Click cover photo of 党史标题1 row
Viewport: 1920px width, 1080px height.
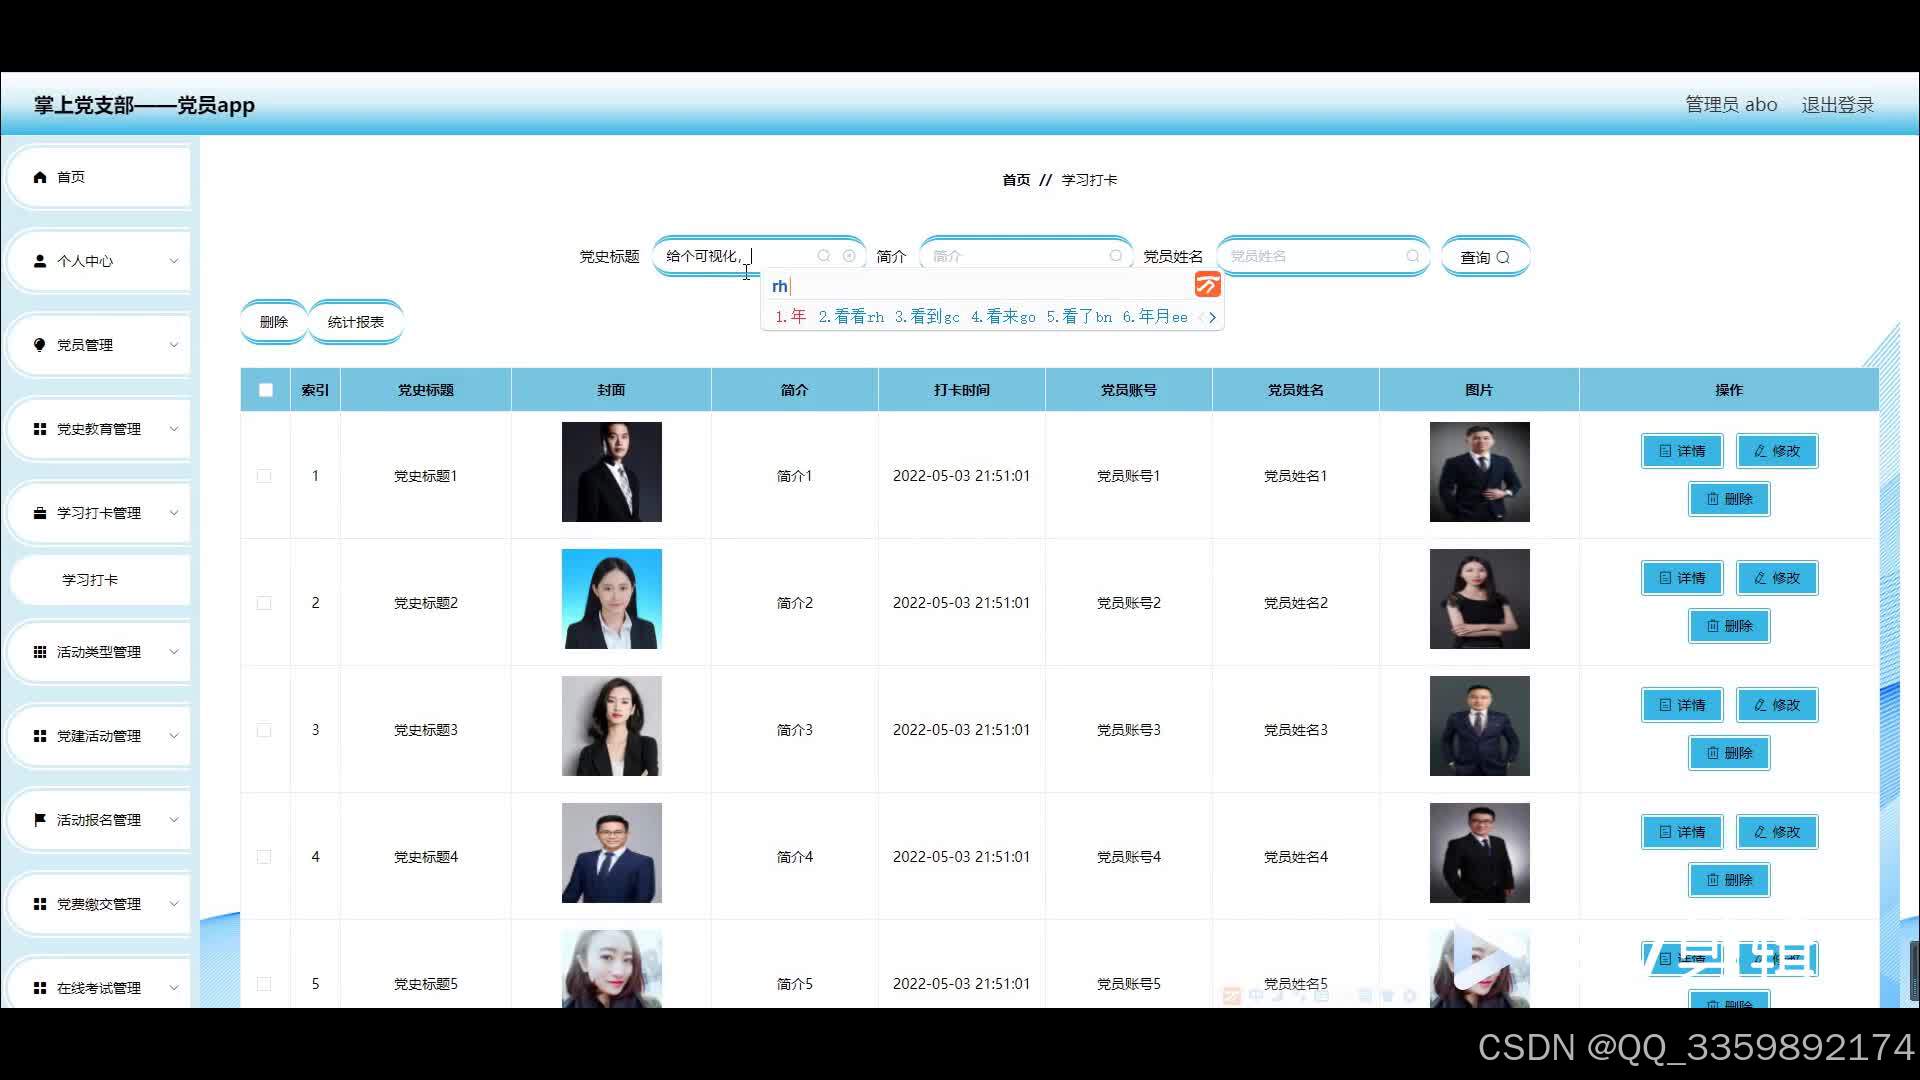click(611, 472)
